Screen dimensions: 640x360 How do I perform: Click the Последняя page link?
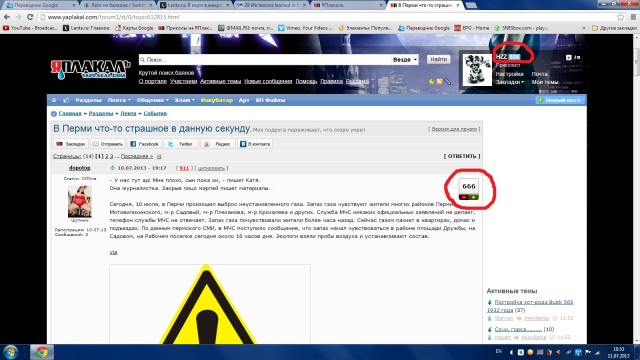coord(137,156)
